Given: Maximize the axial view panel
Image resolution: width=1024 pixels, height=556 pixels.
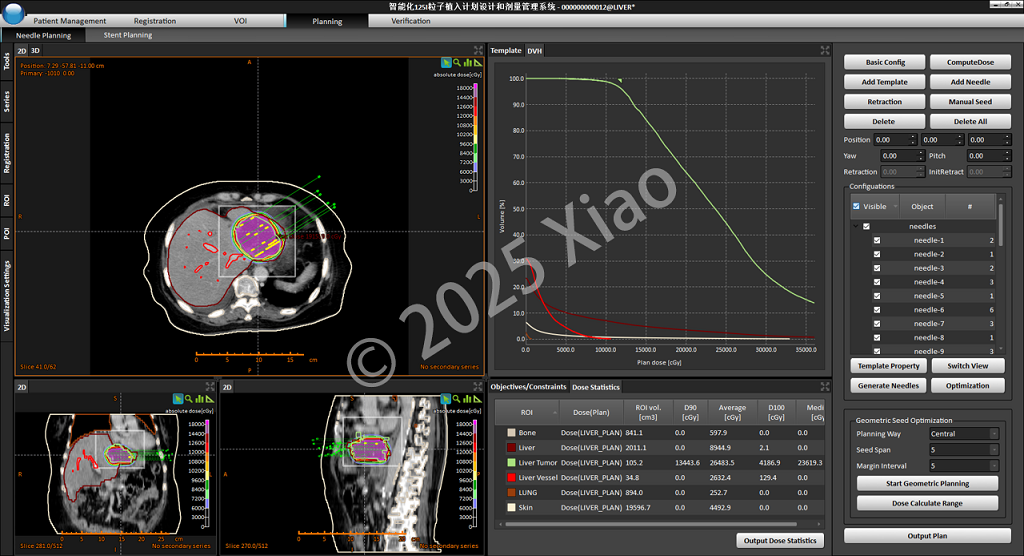Looking at the screenshot, I should click(478, 50).
